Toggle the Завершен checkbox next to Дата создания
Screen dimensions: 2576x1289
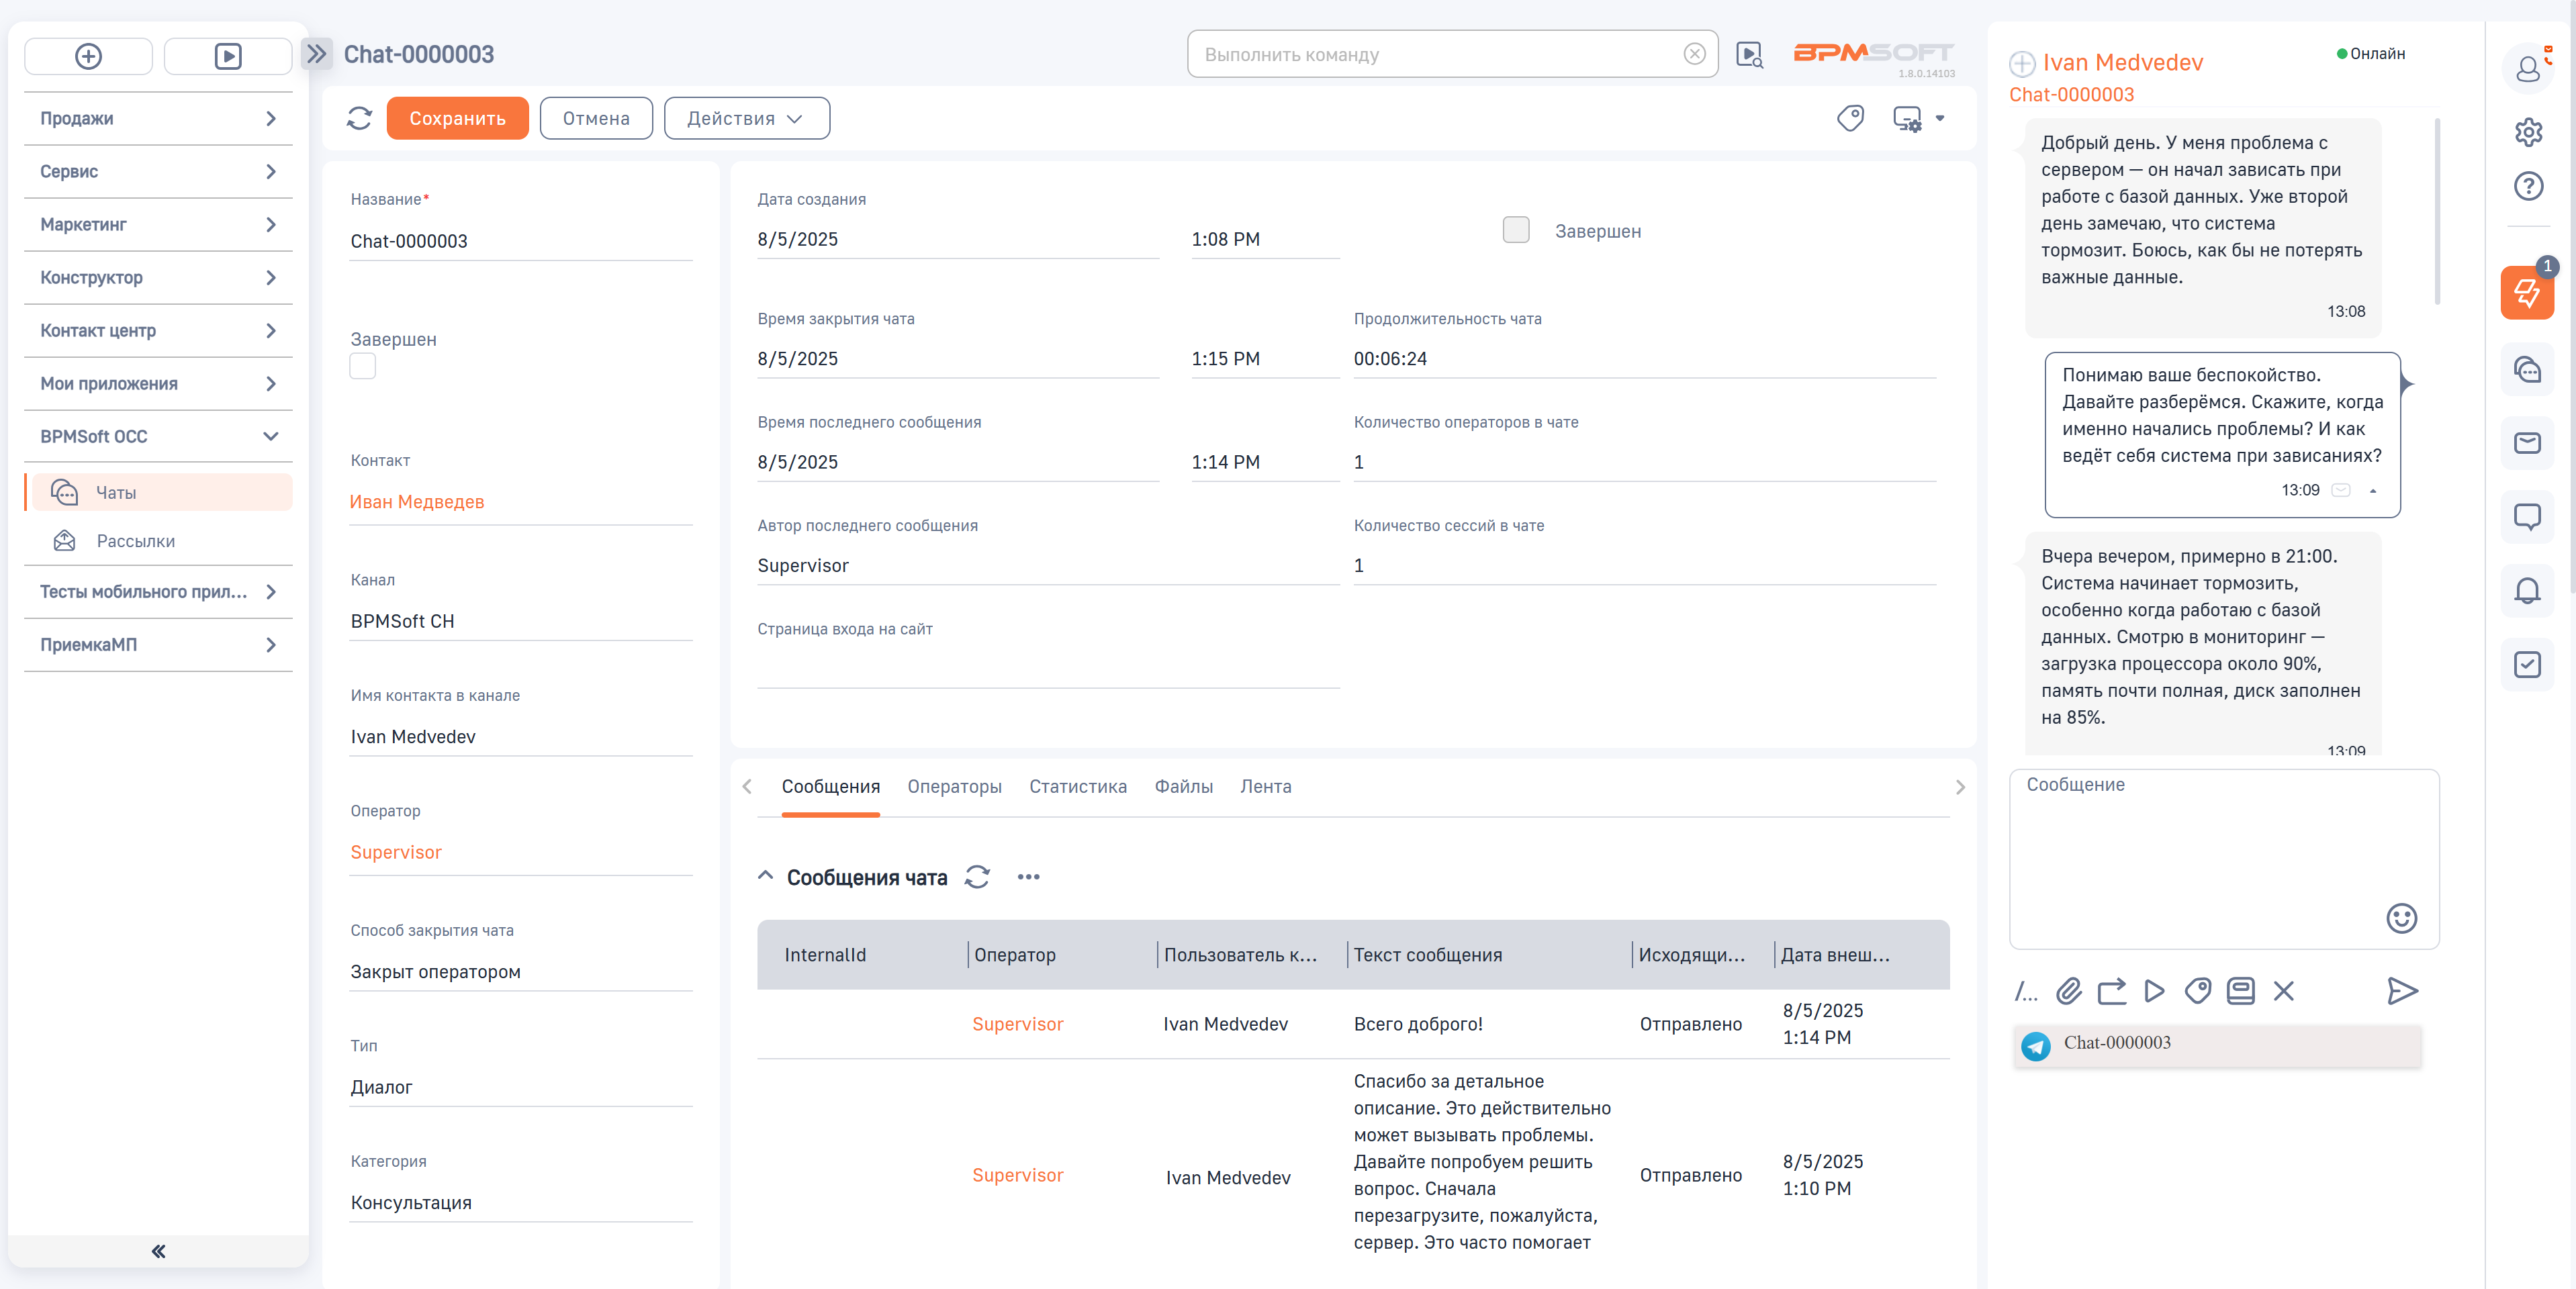(1516, 230)
